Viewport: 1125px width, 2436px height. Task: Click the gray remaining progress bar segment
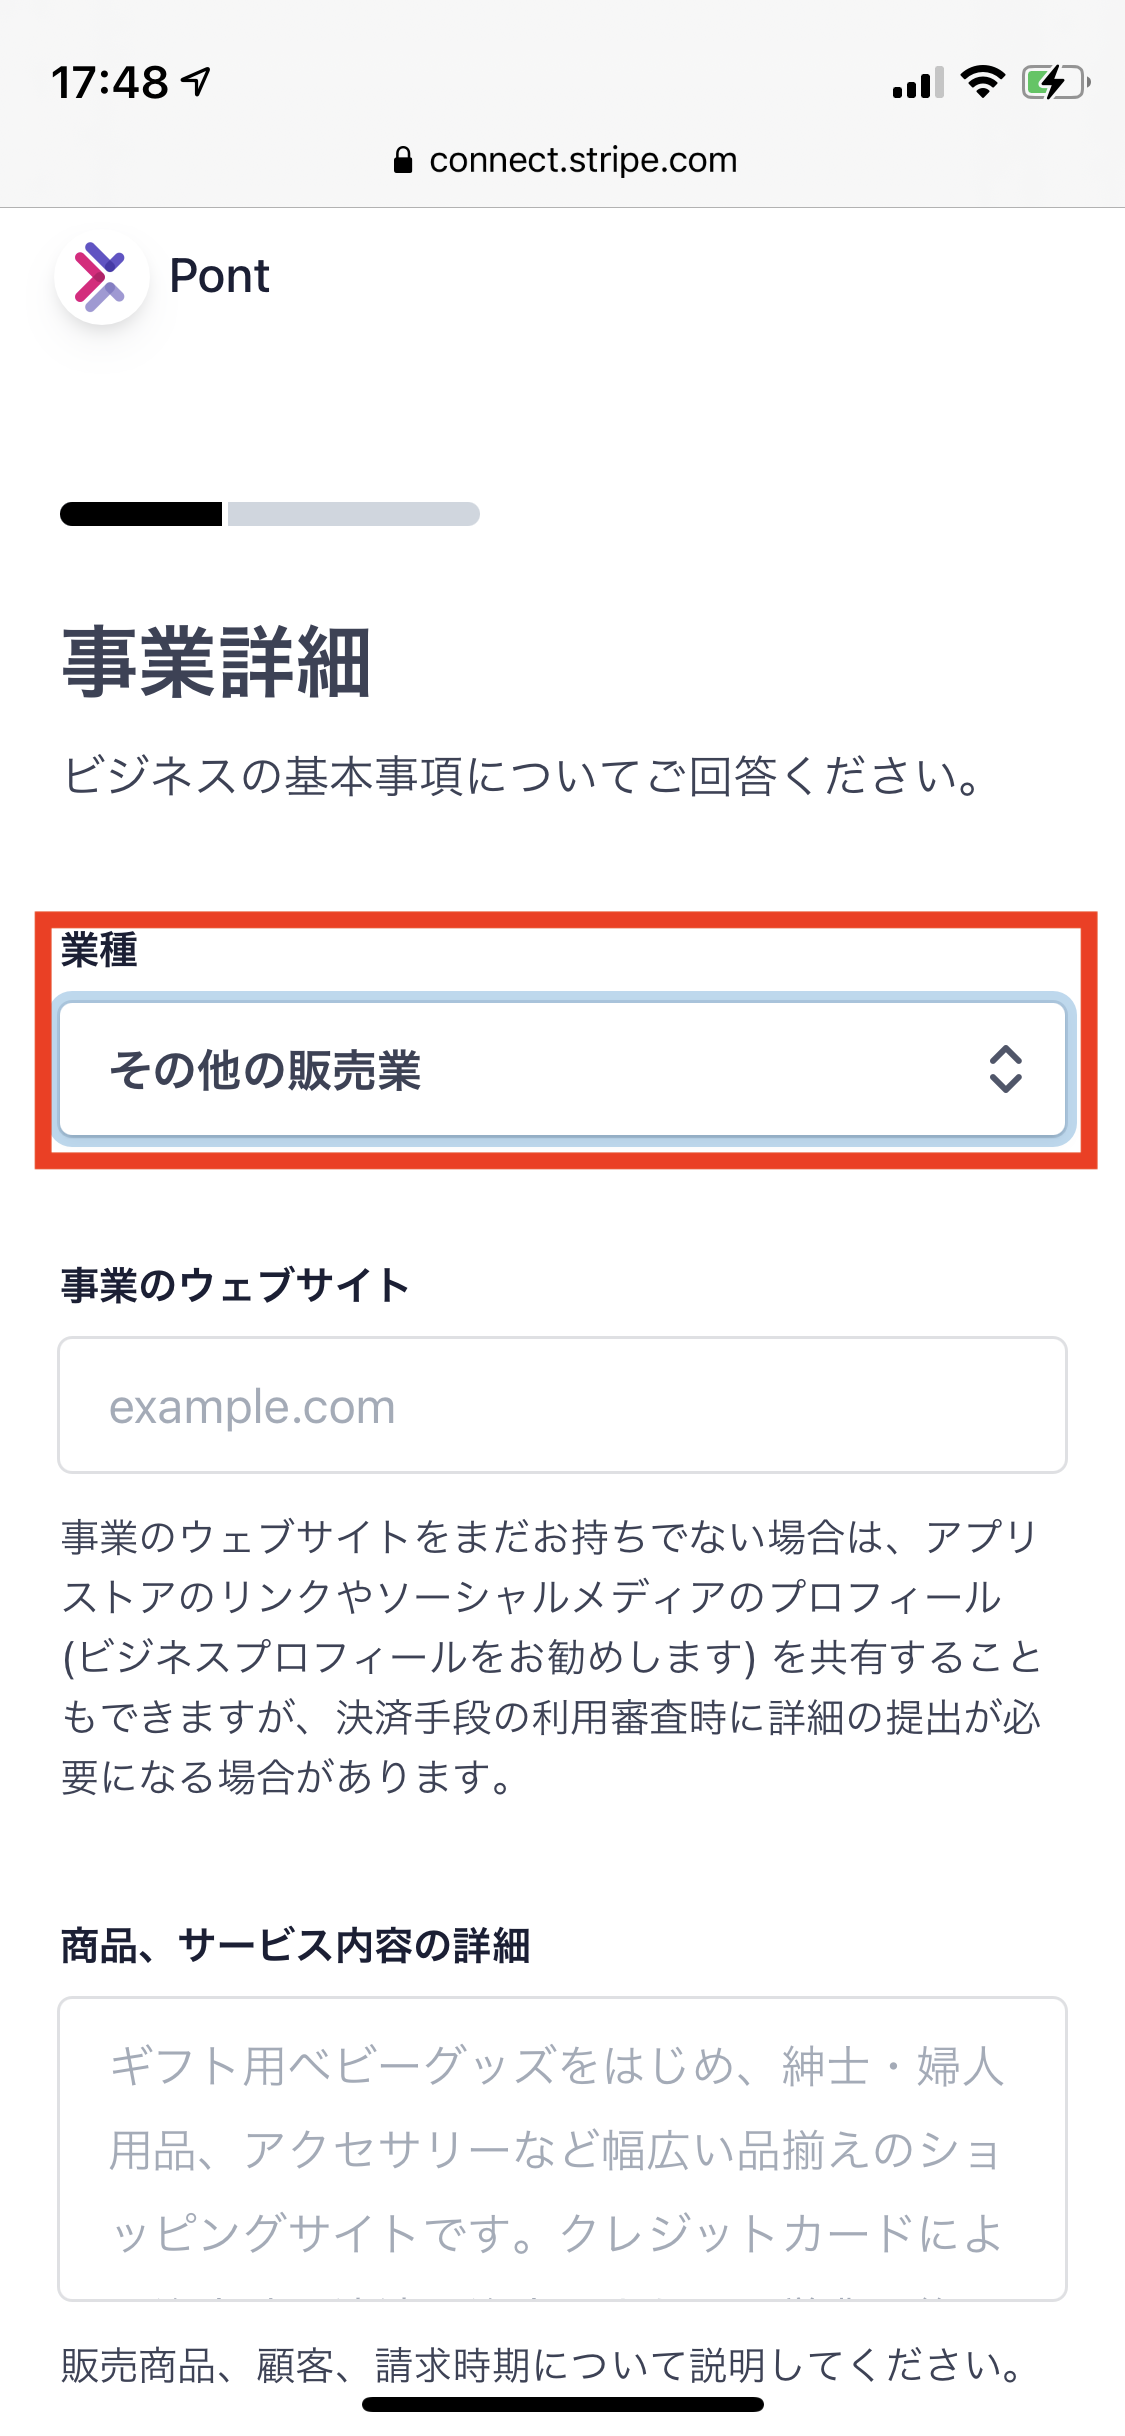point(354,514)
